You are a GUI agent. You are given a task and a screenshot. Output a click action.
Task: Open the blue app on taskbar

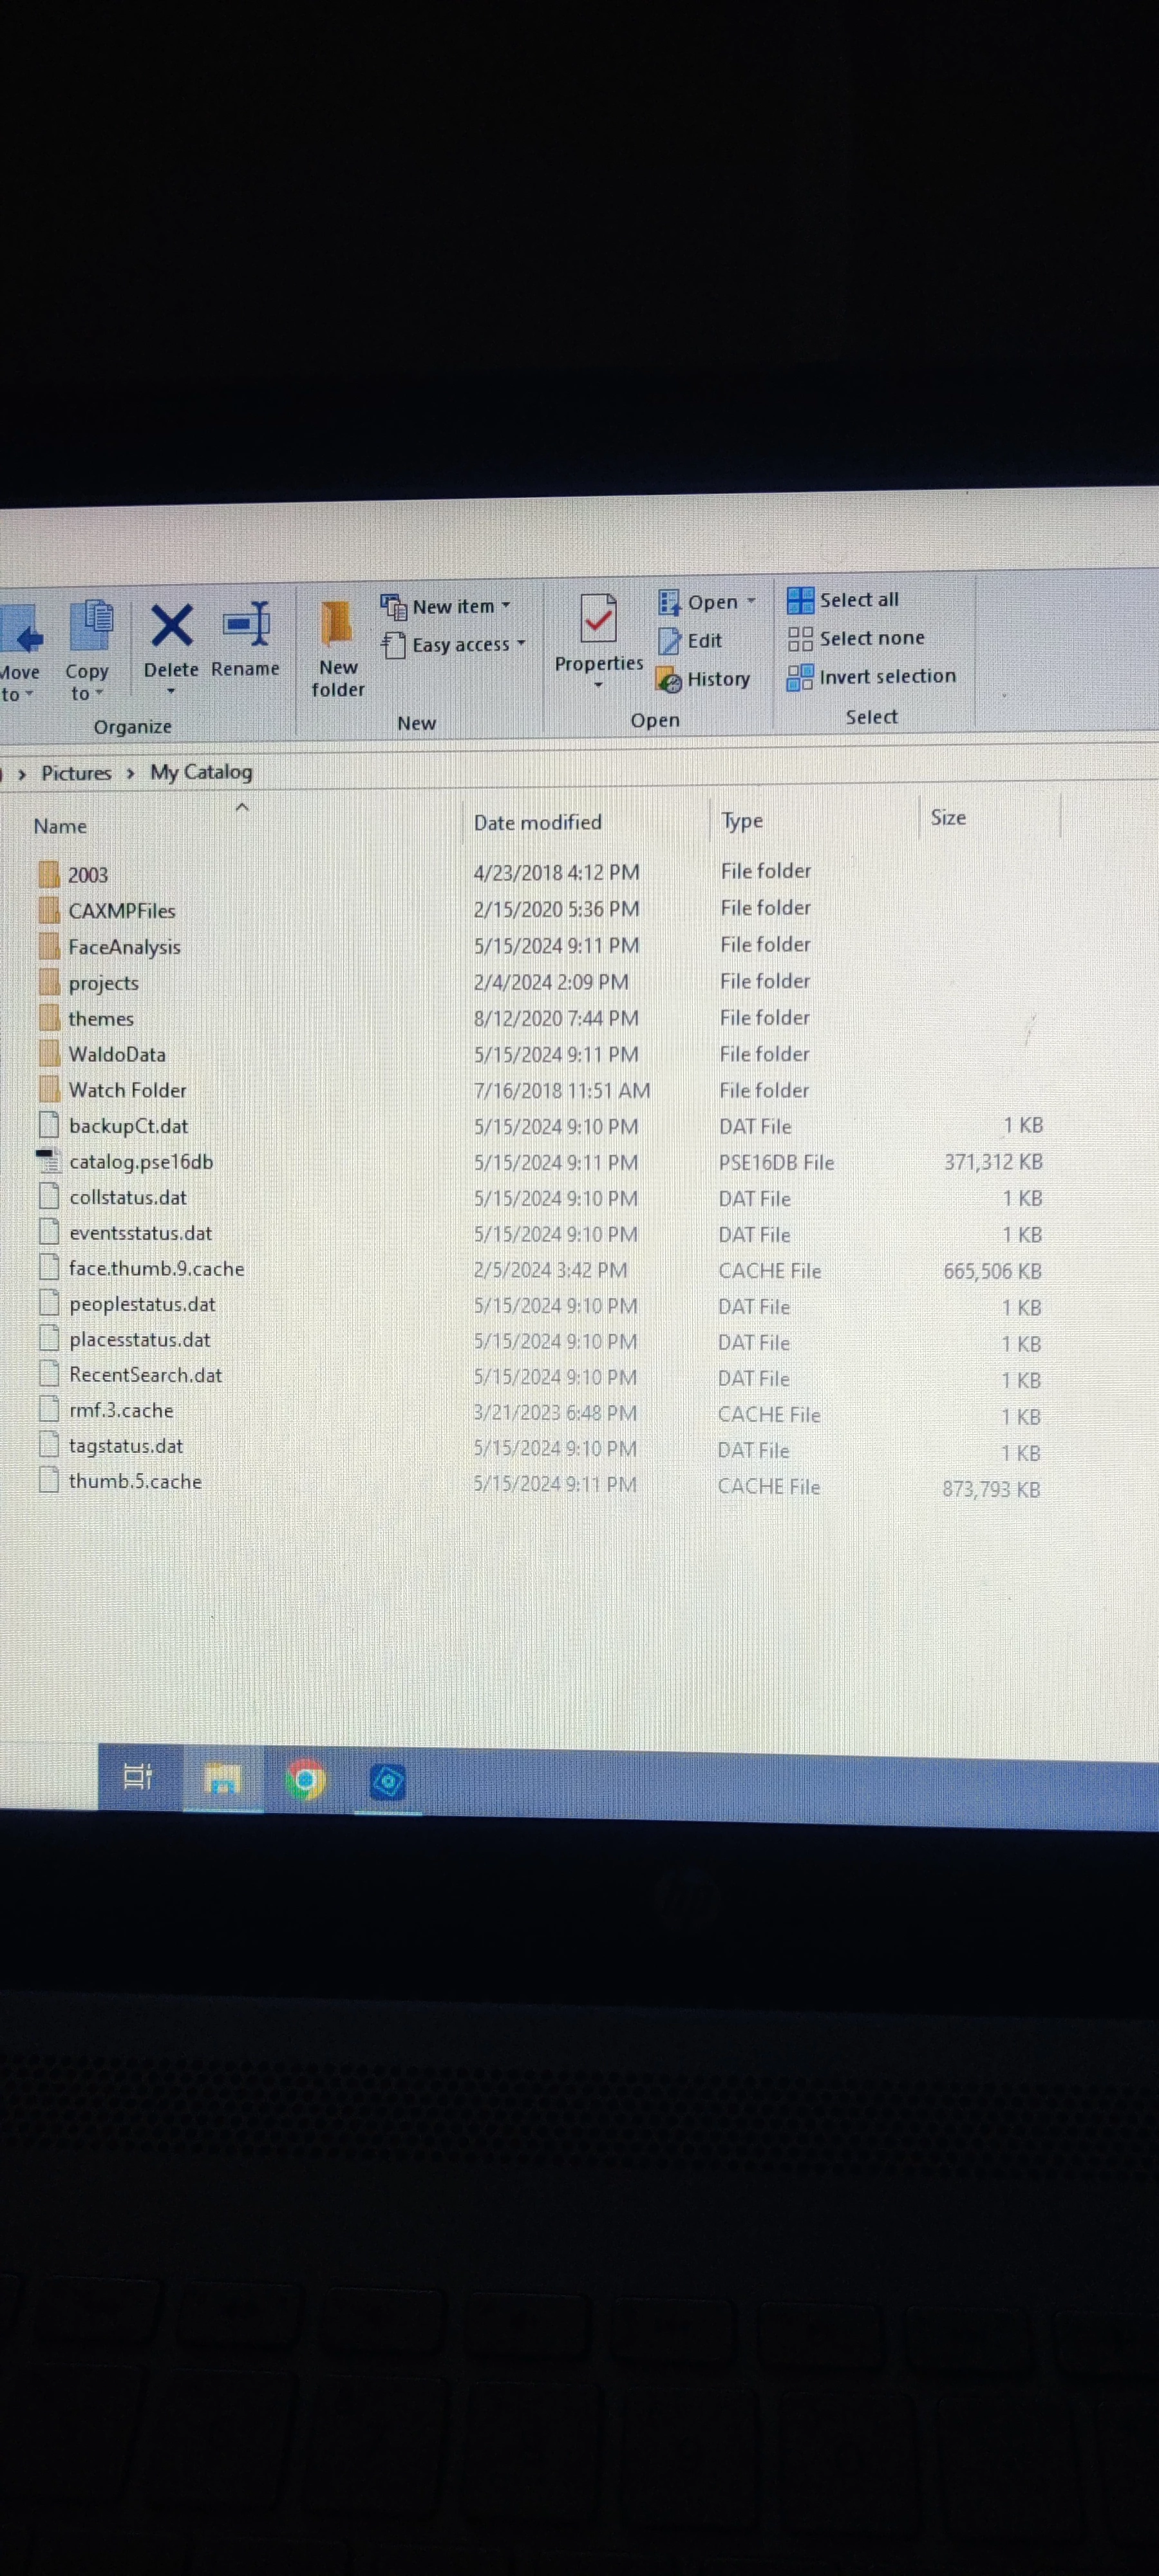tap(388, 1782)
